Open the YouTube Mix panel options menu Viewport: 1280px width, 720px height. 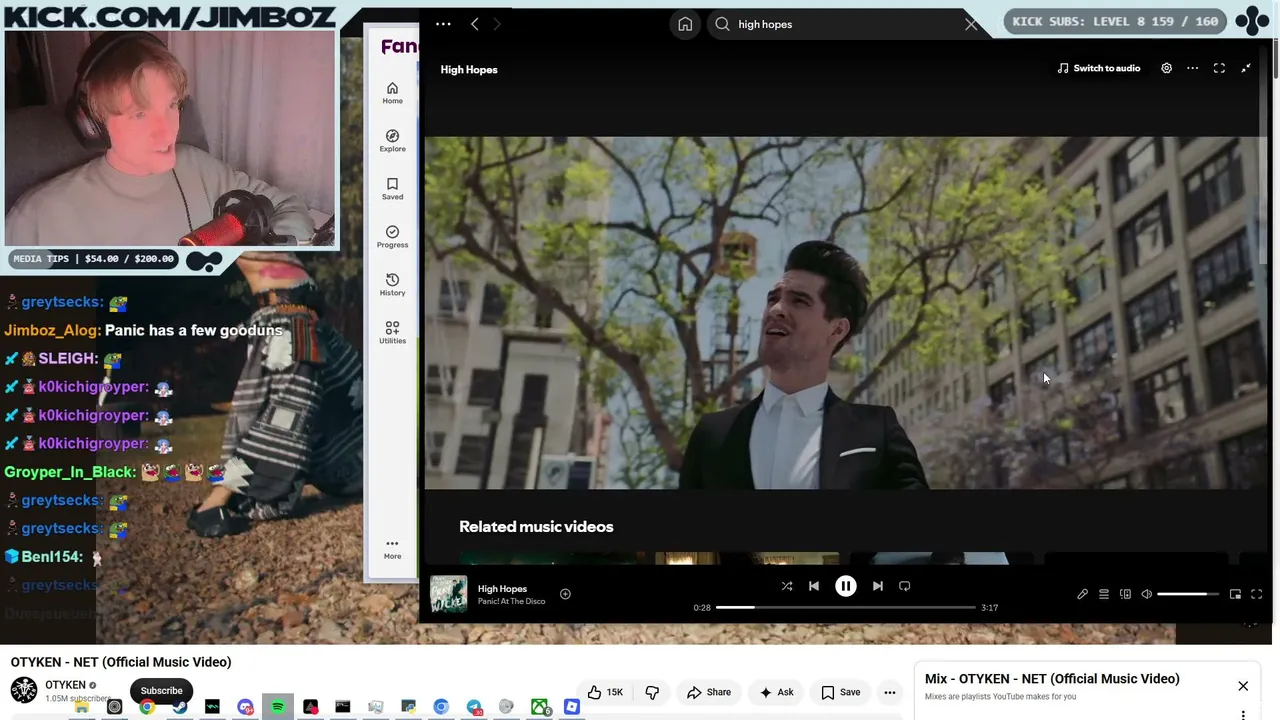pyautogui.click(x=1243, y=714)
